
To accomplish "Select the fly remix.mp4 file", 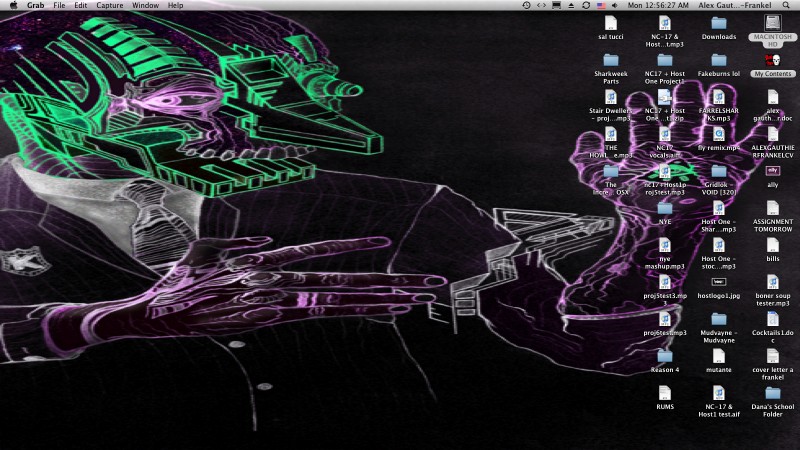I will (x=719, y=134).
